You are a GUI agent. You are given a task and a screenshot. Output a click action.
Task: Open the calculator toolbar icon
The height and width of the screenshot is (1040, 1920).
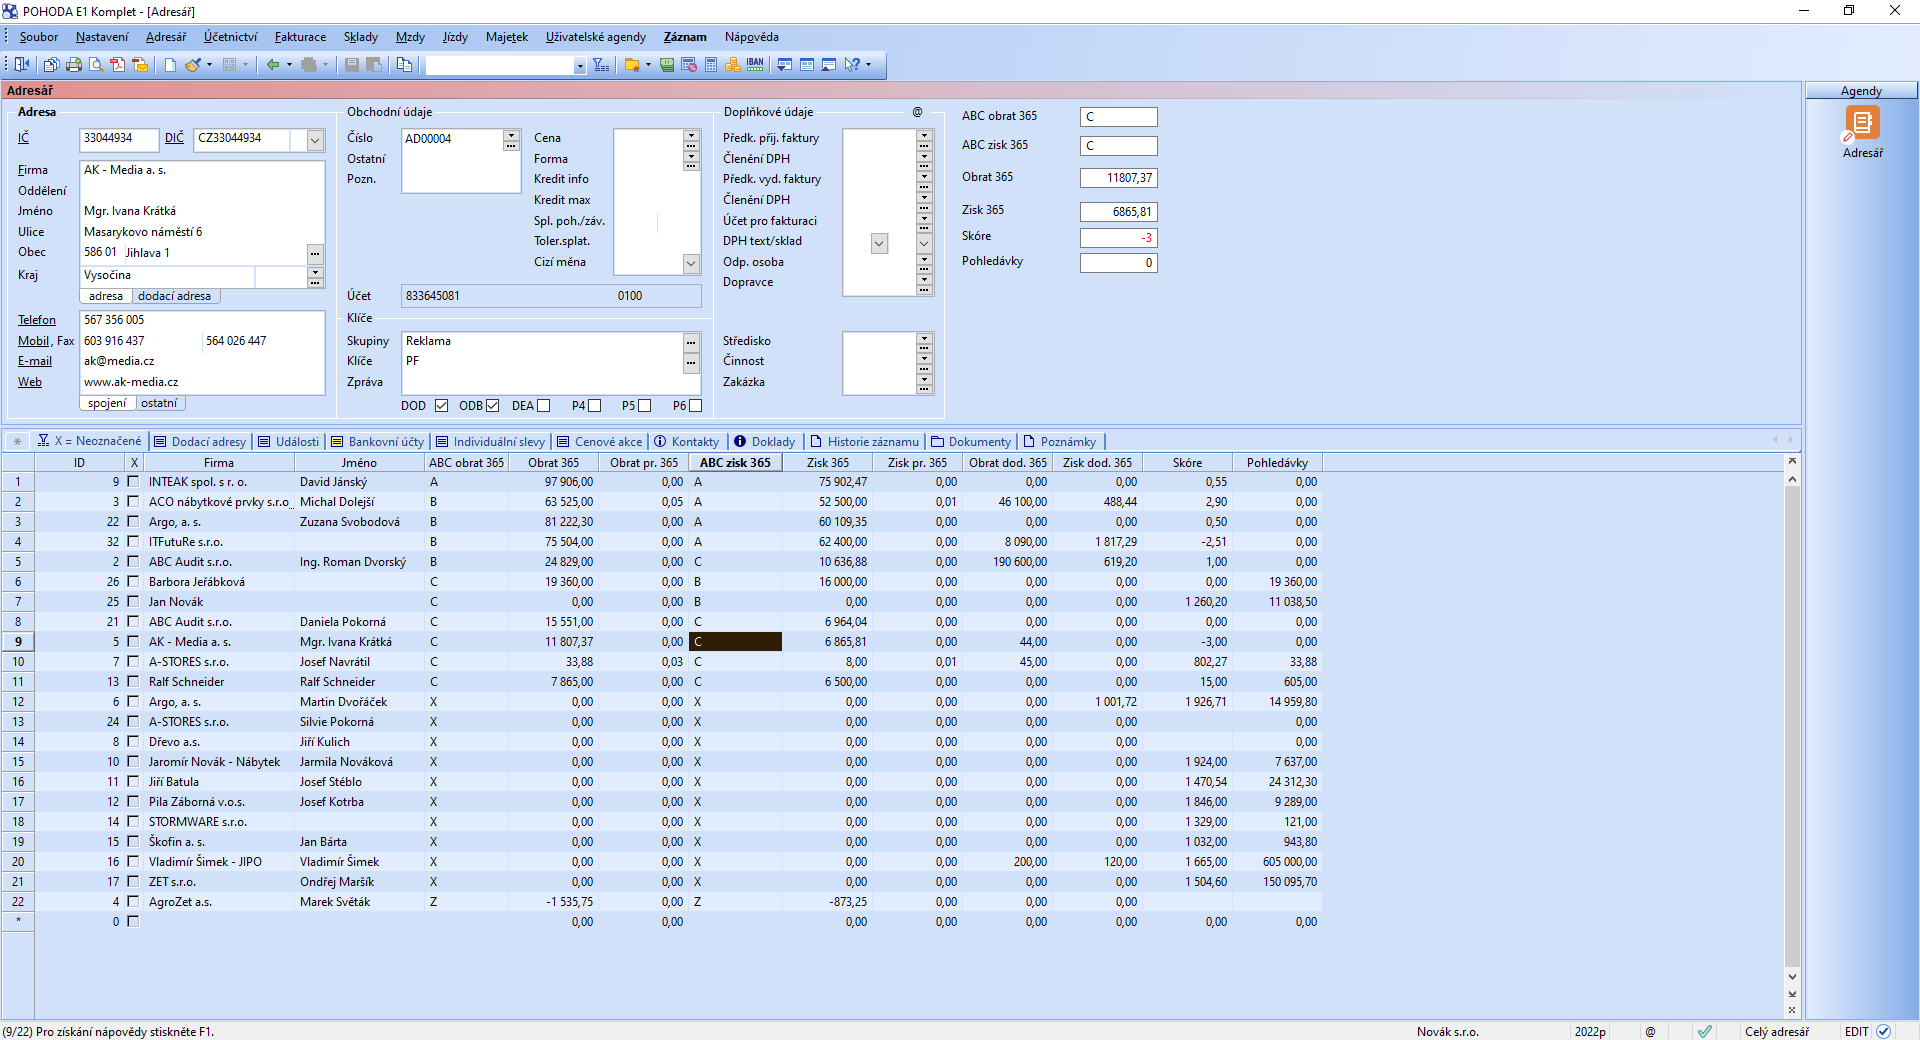tap(711, 65)
